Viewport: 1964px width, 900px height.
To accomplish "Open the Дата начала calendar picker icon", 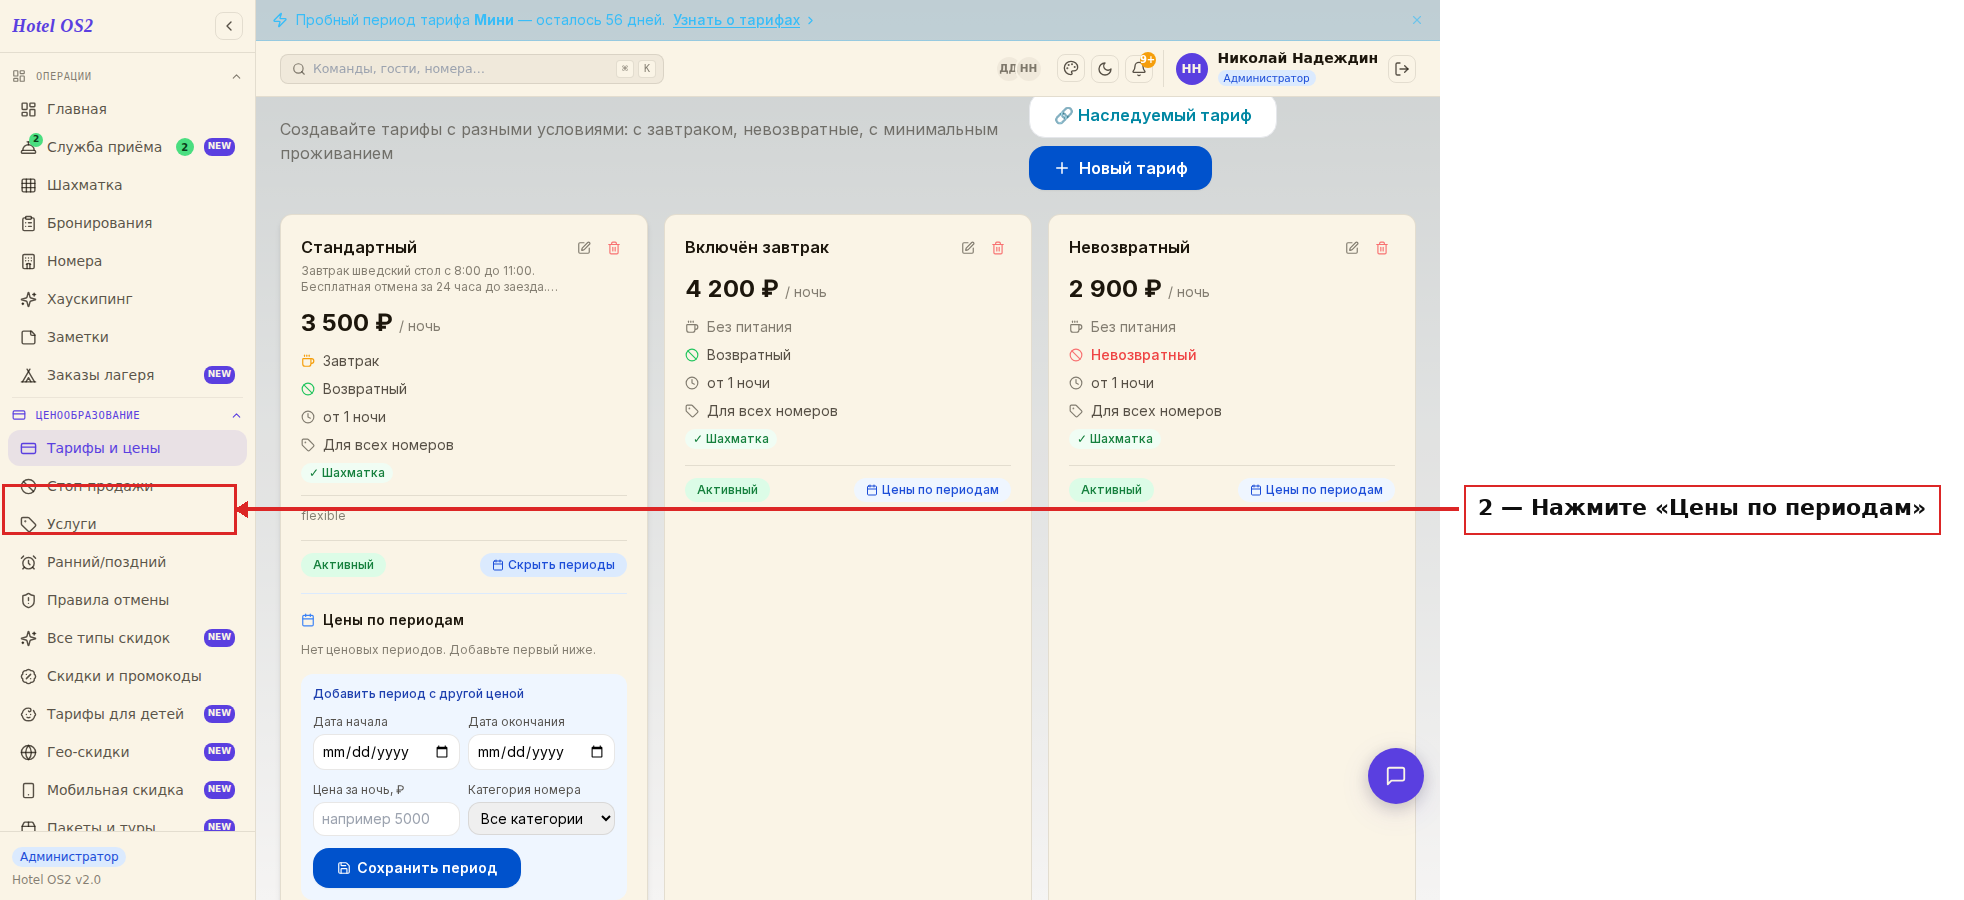I will tap(442, 752).
